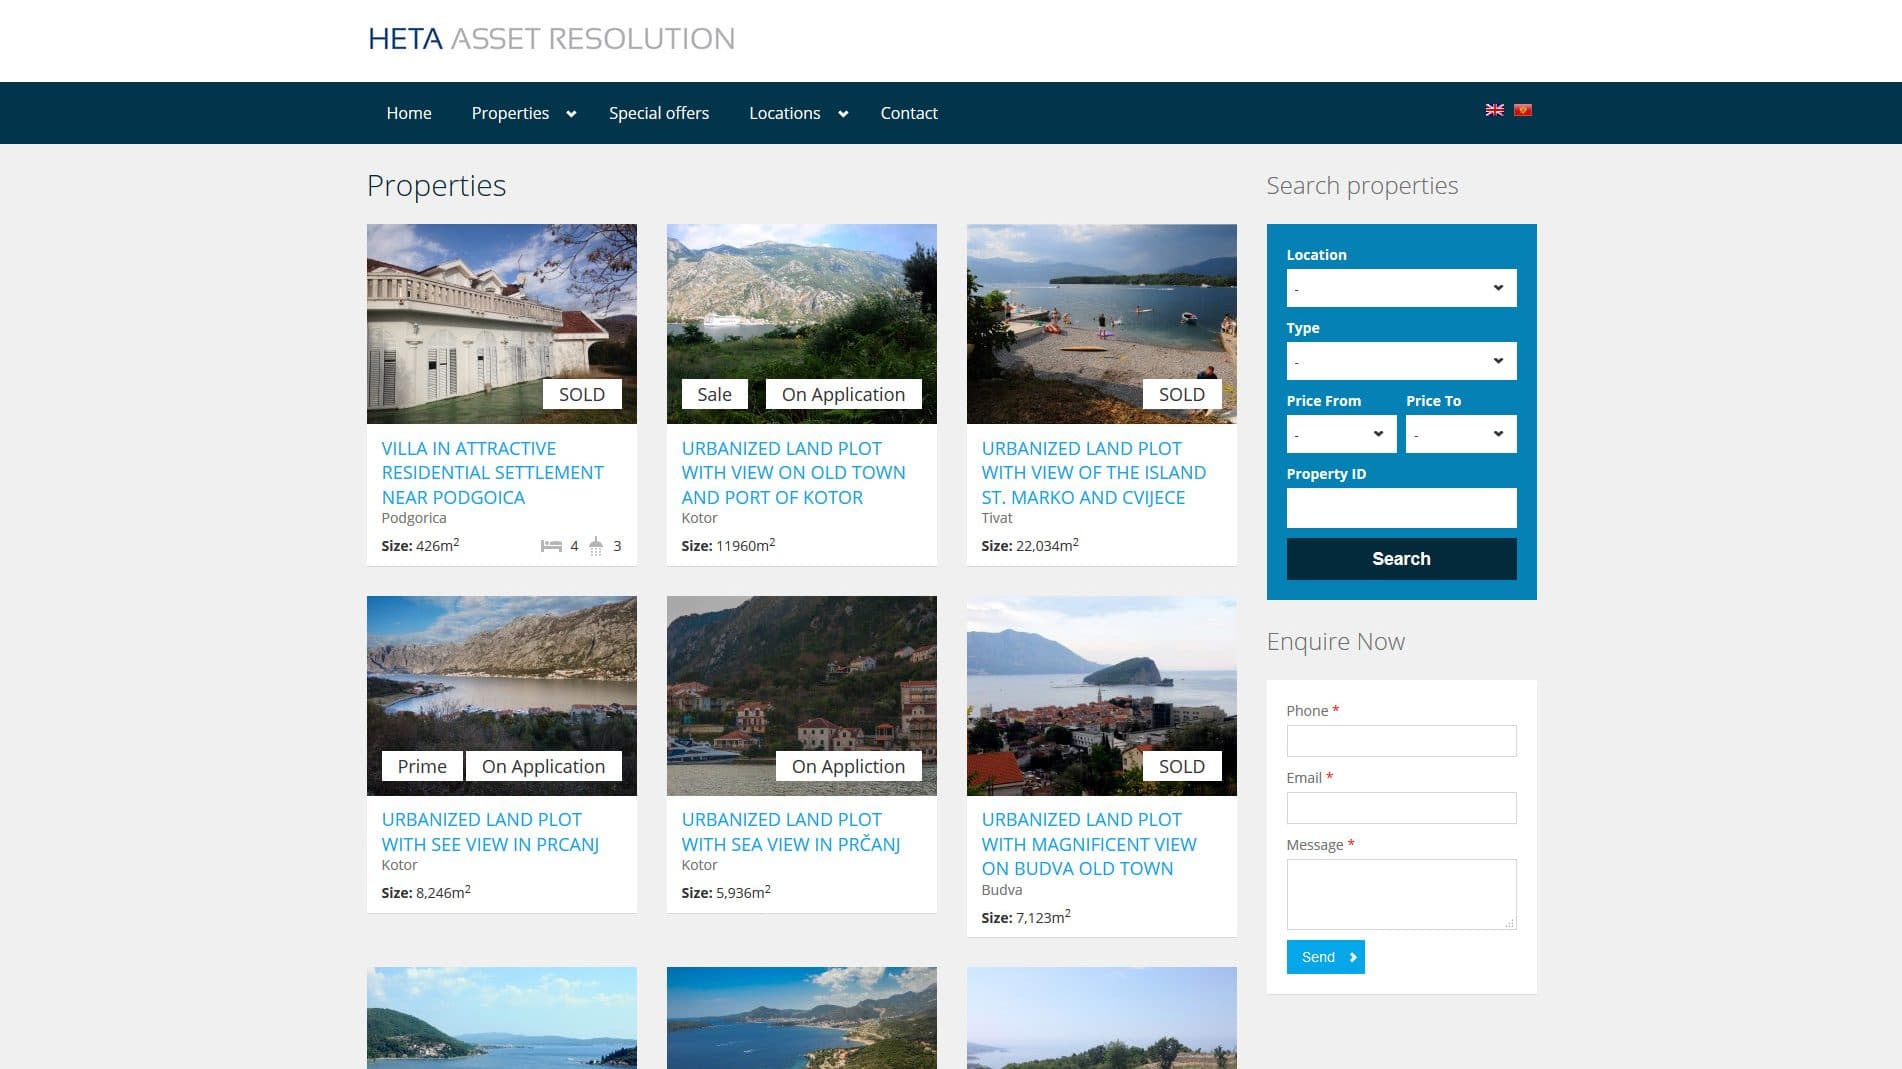Send the enquiry with the Send button
The width and height of the screenshot is (1902, 1069).
[1325, 957]
